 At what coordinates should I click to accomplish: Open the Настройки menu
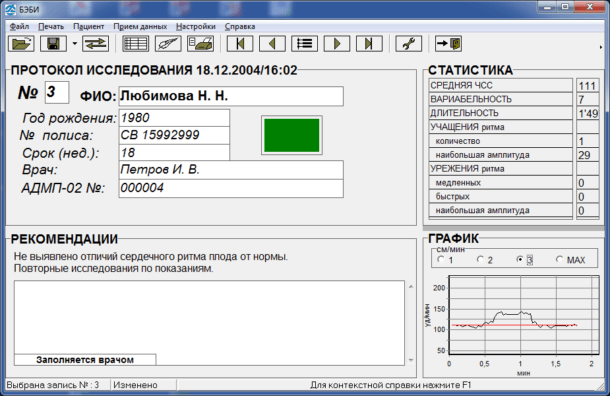tap(196, 26)
